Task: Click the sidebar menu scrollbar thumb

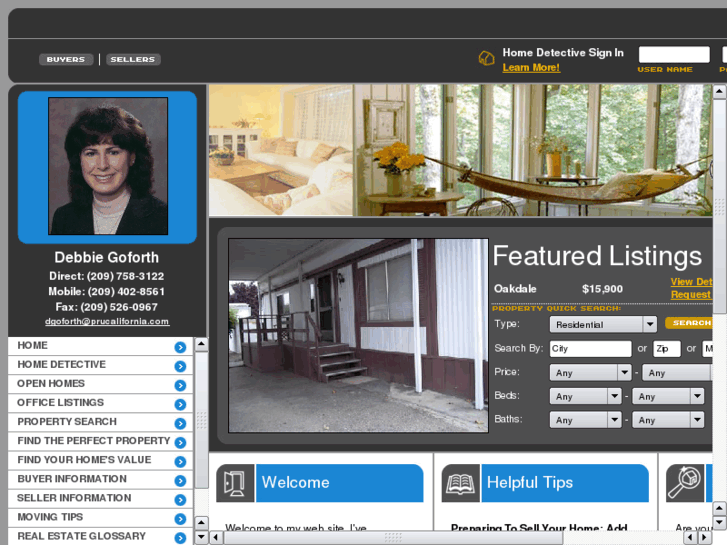Action: pos(201,420)
